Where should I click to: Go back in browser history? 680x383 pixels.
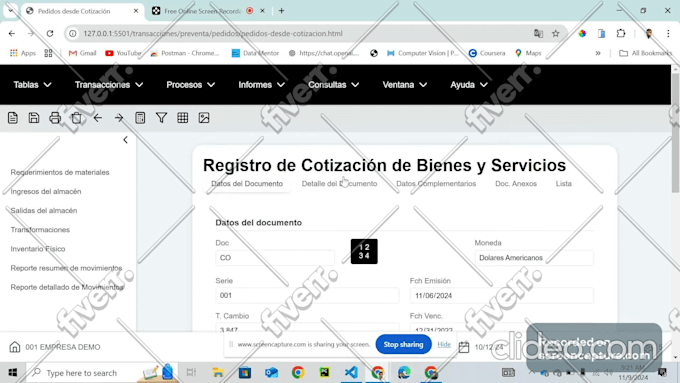(x=12, y=33)
